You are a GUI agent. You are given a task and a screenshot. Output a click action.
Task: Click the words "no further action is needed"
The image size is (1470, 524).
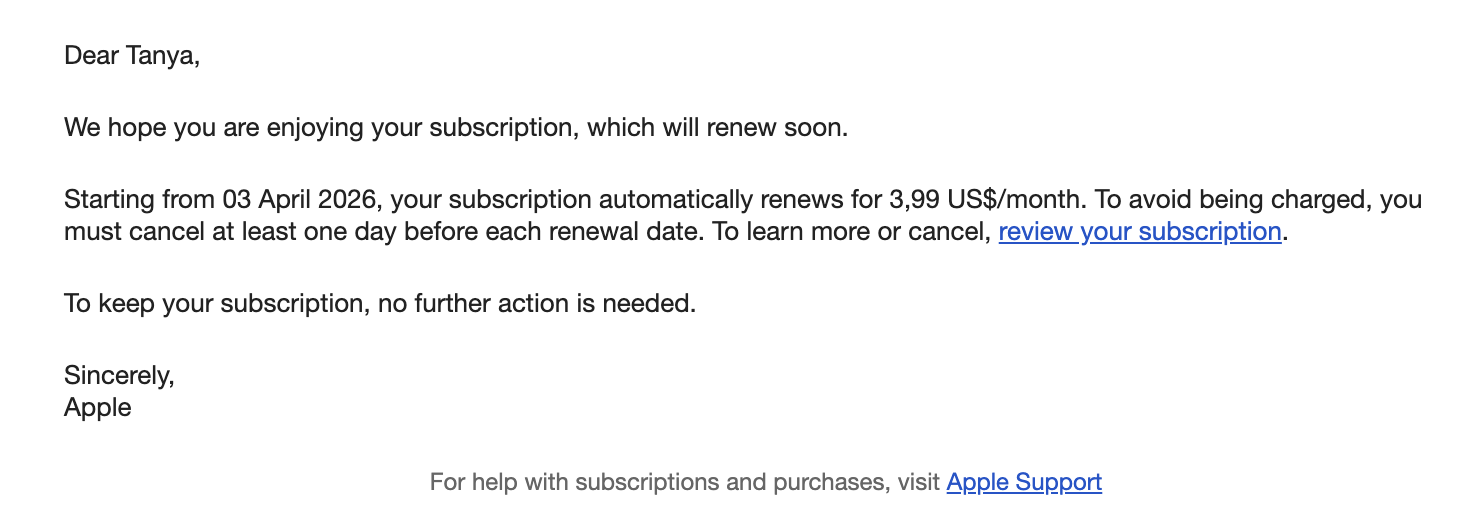coord(536,303)
